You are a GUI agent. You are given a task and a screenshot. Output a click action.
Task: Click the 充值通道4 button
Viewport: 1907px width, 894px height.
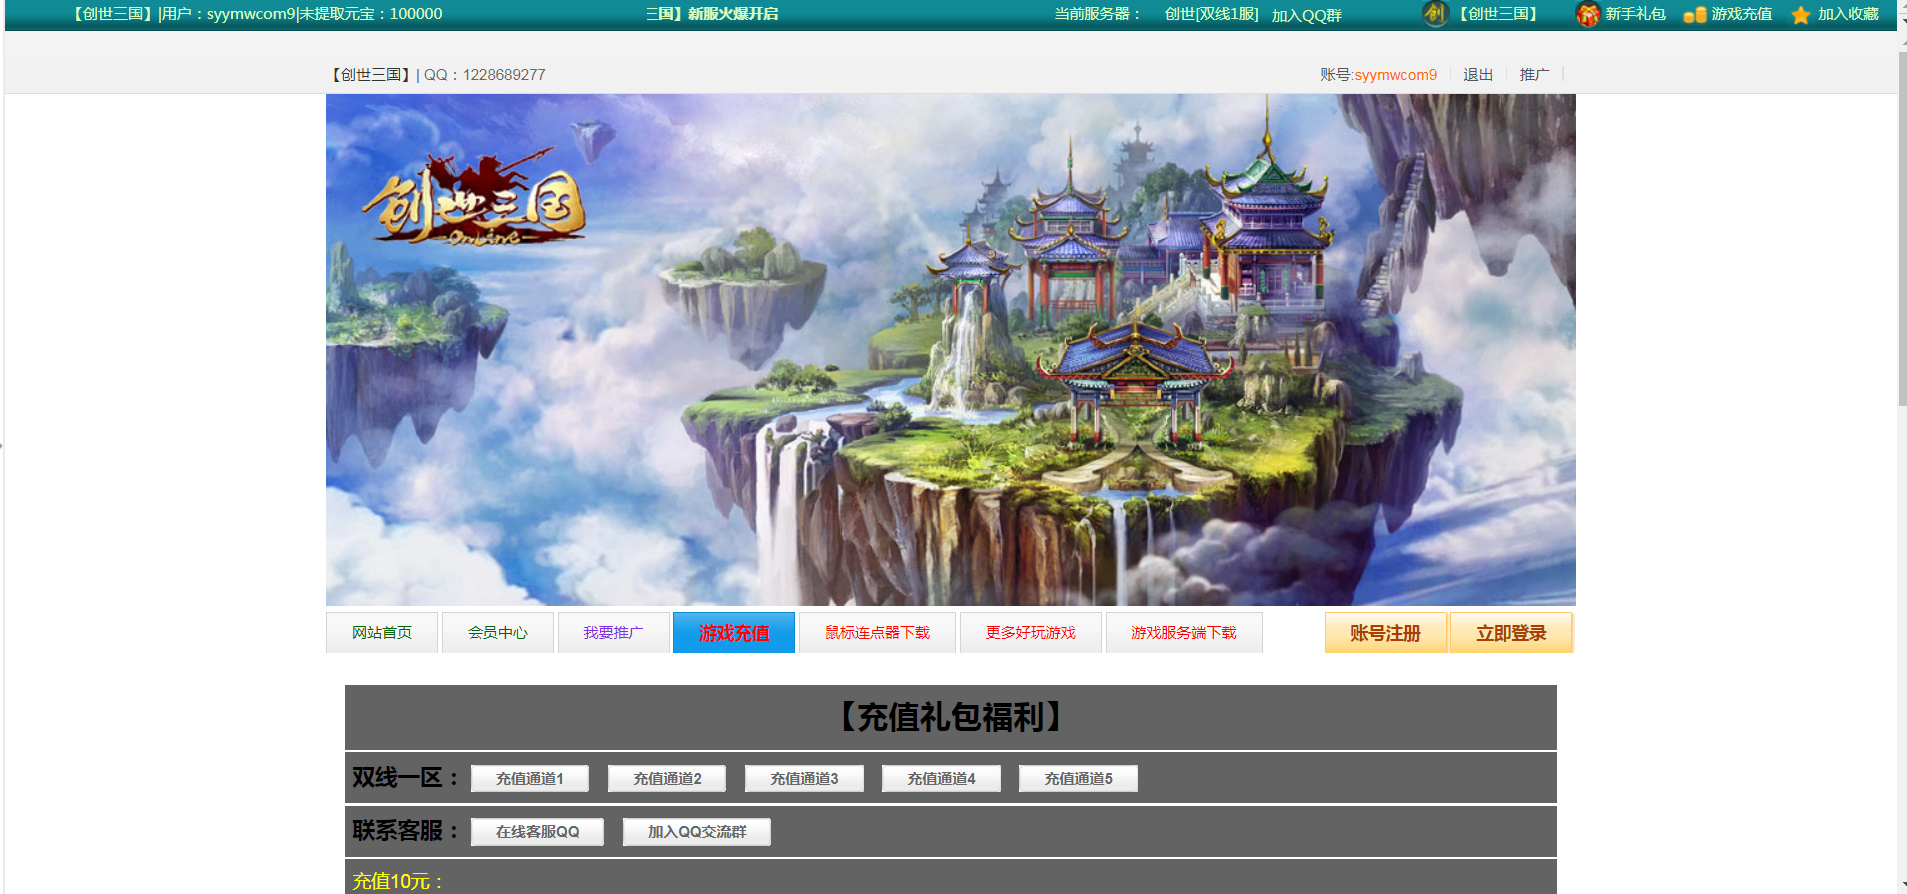point(941,779)
